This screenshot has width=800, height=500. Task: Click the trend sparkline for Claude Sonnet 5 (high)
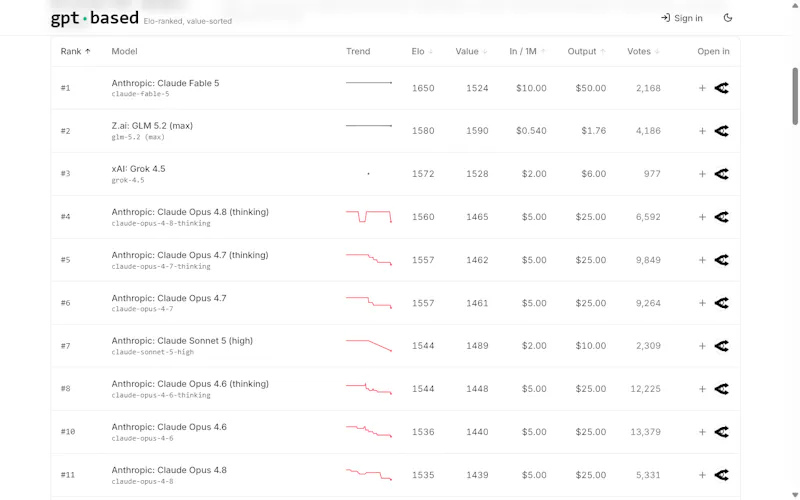pos(369,345)
